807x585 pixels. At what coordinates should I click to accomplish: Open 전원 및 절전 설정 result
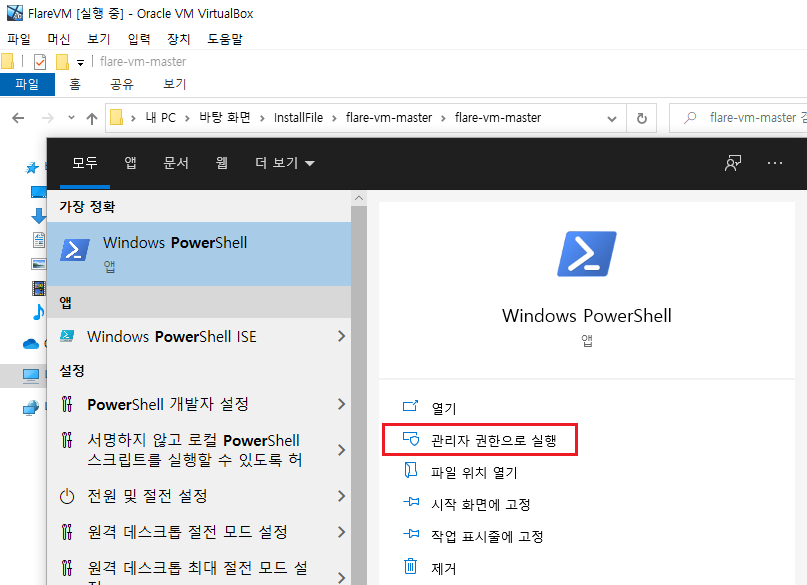[x=147, y=496]
